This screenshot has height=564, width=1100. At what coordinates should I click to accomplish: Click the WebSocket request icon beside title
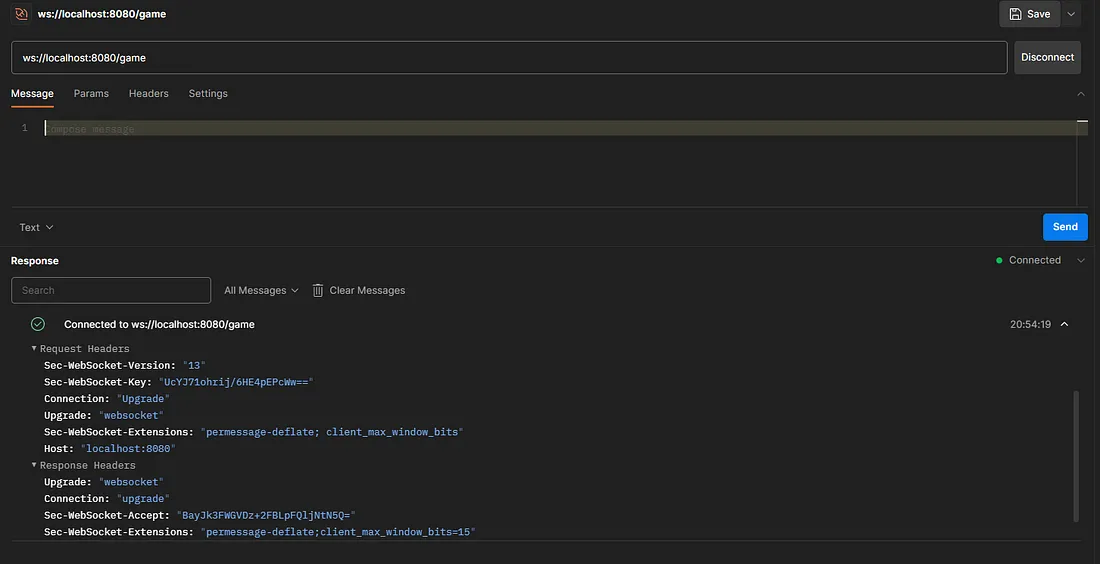[x=21, y=14]
